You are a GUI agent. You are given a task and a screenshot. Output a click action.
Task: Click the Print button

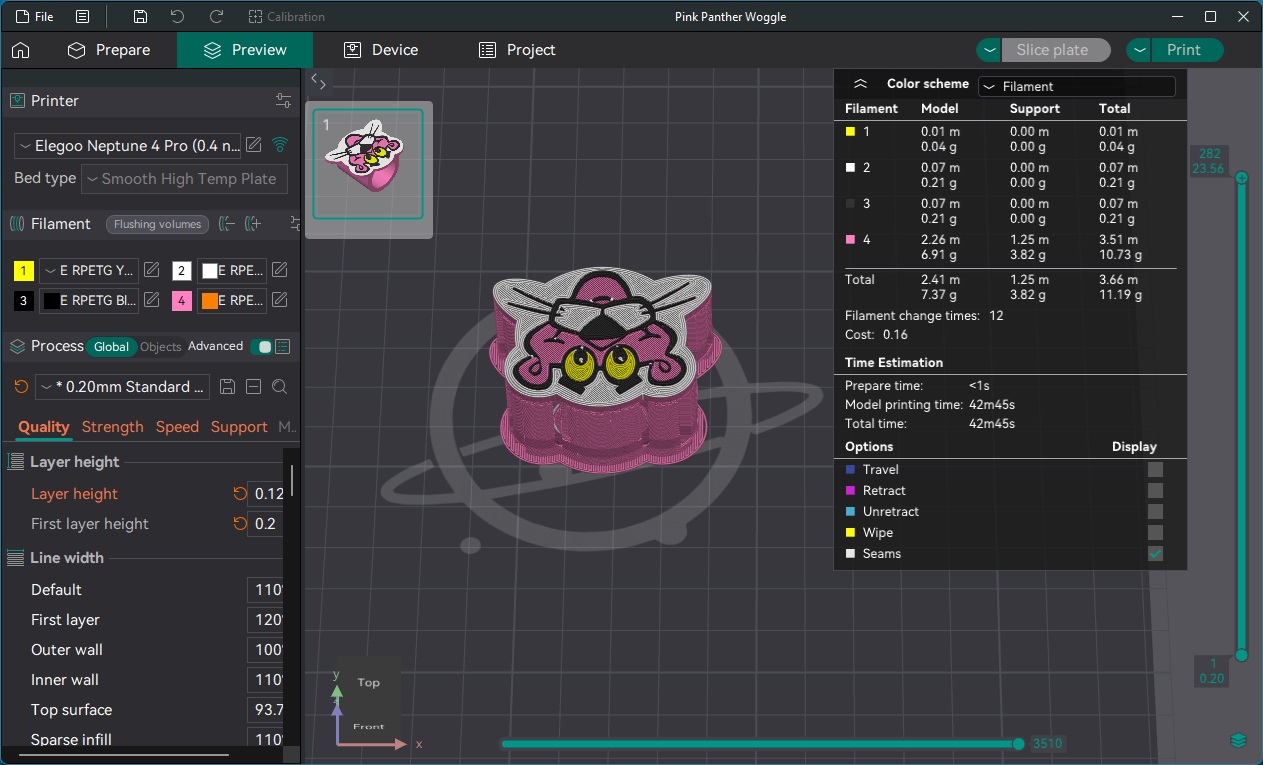click(x=1187, y=50)
